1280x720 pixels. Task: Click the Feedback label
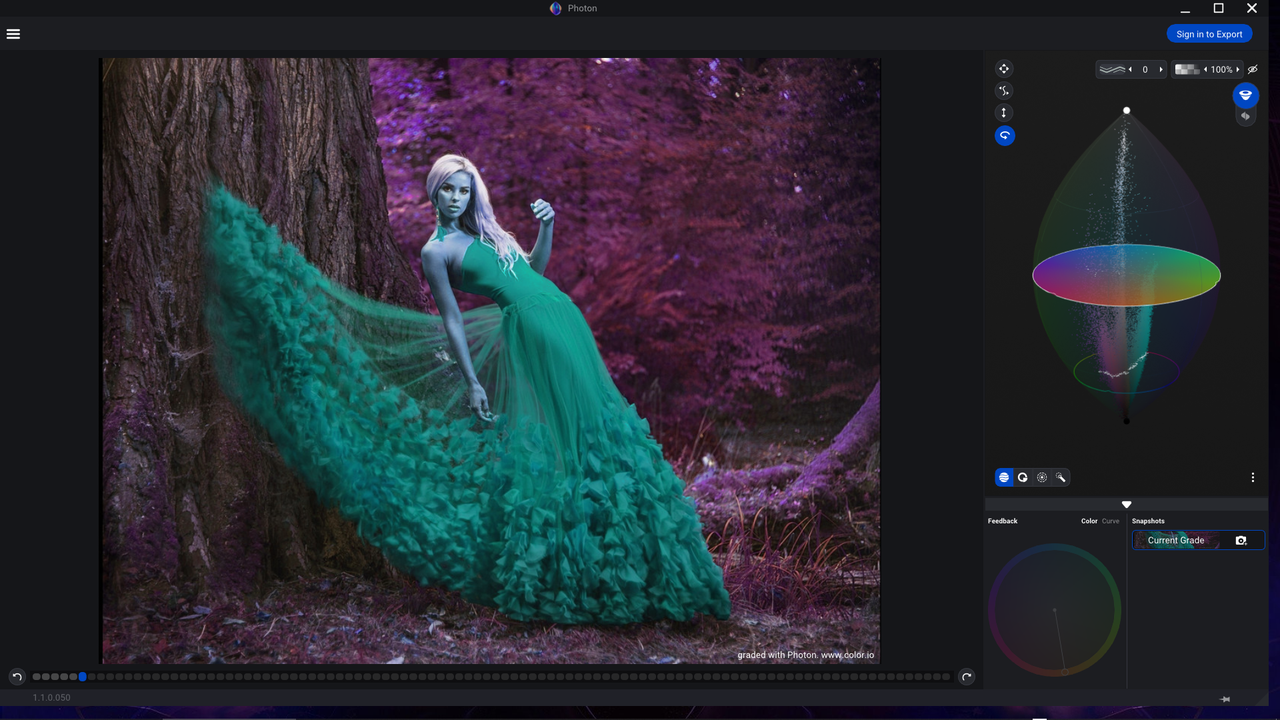pos(1003,521)
